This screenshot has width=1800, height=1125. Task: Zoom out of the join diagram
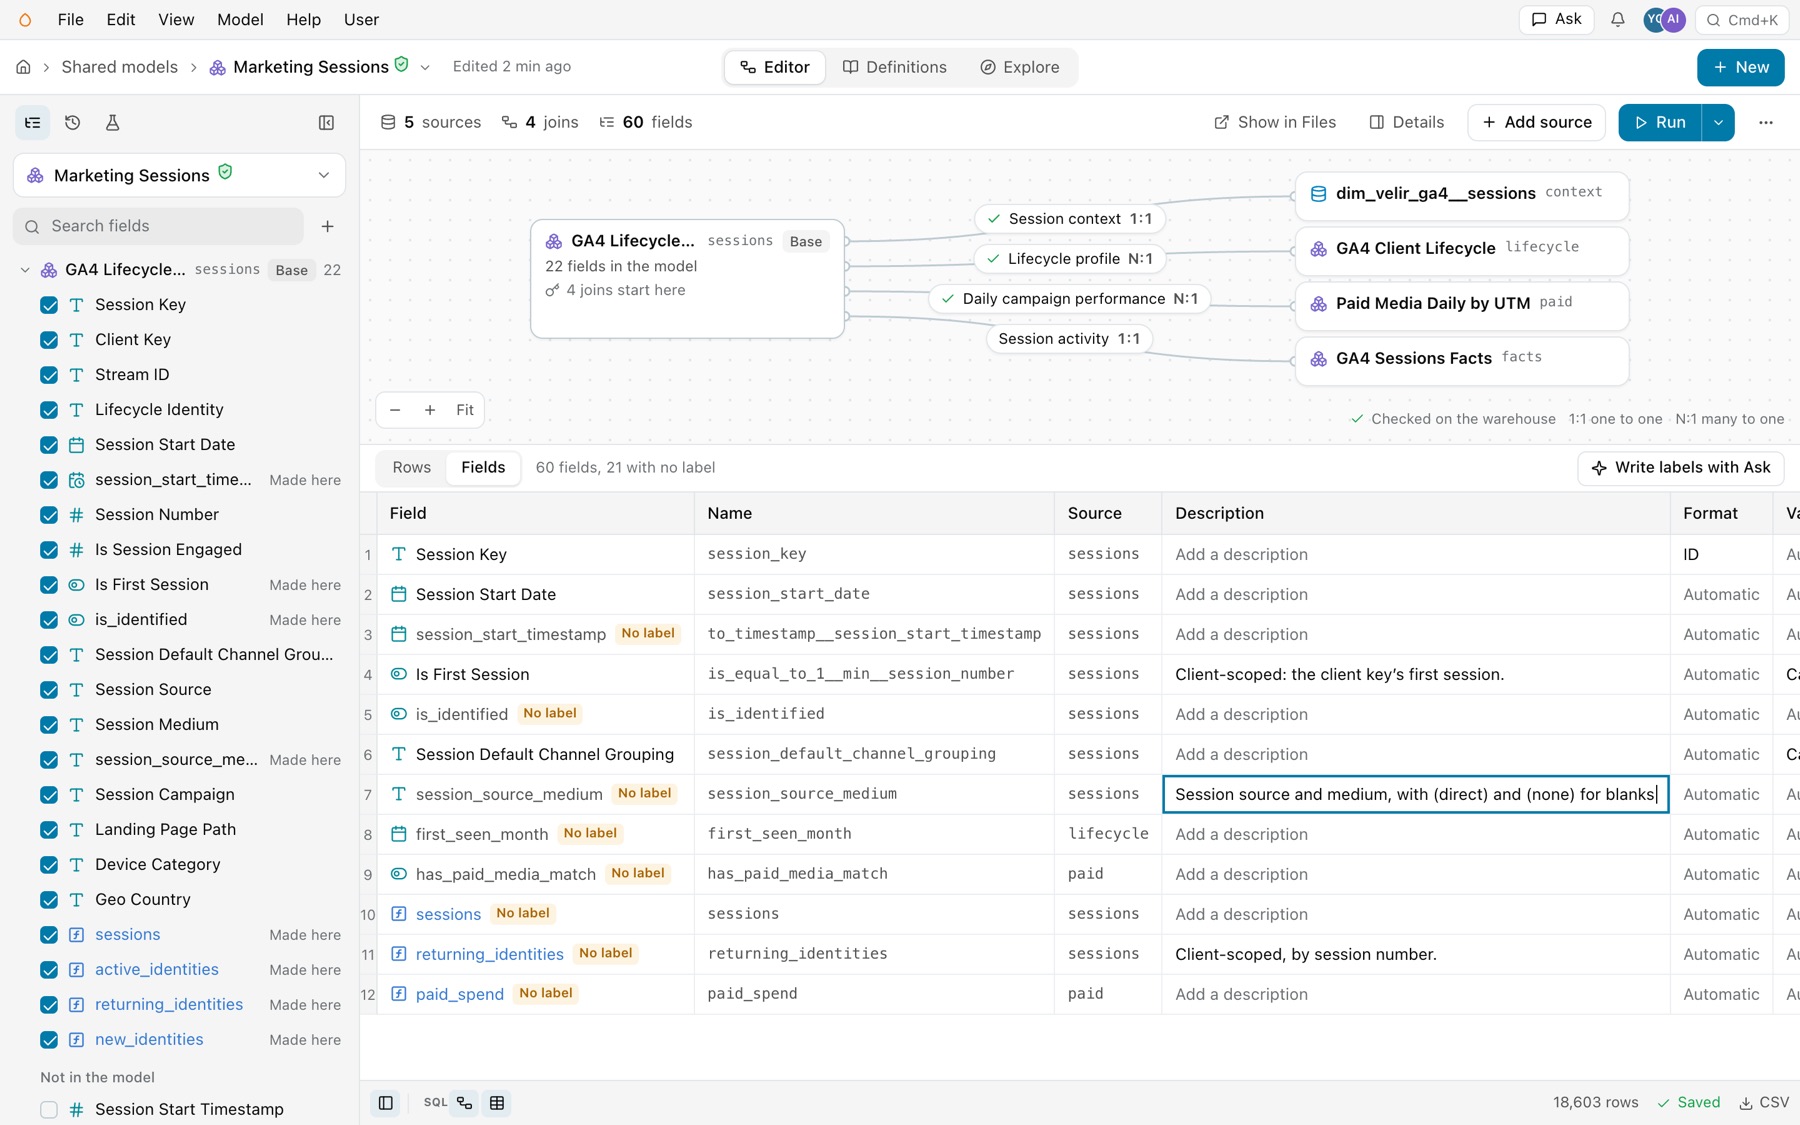click(395, 410)
